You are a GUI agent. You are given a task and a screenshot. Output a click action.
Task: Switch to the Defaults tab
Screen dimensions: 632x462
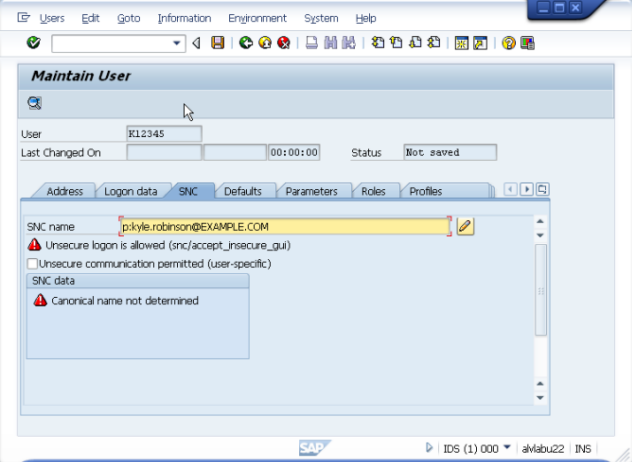pos(243,191)
